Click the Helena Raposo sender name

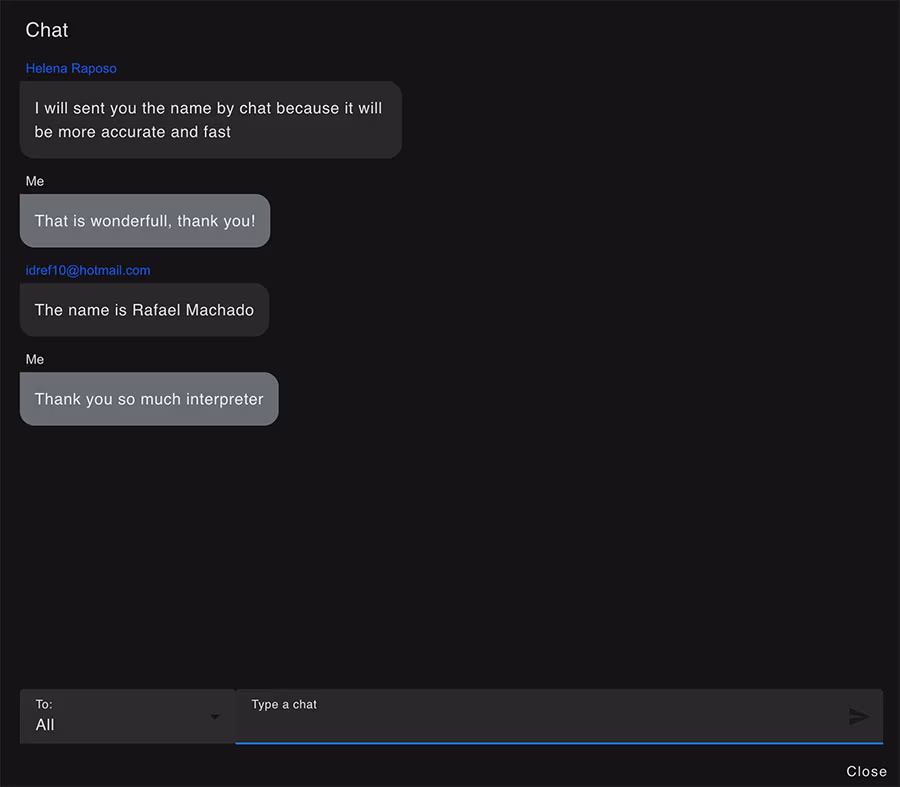coord(71,68)
